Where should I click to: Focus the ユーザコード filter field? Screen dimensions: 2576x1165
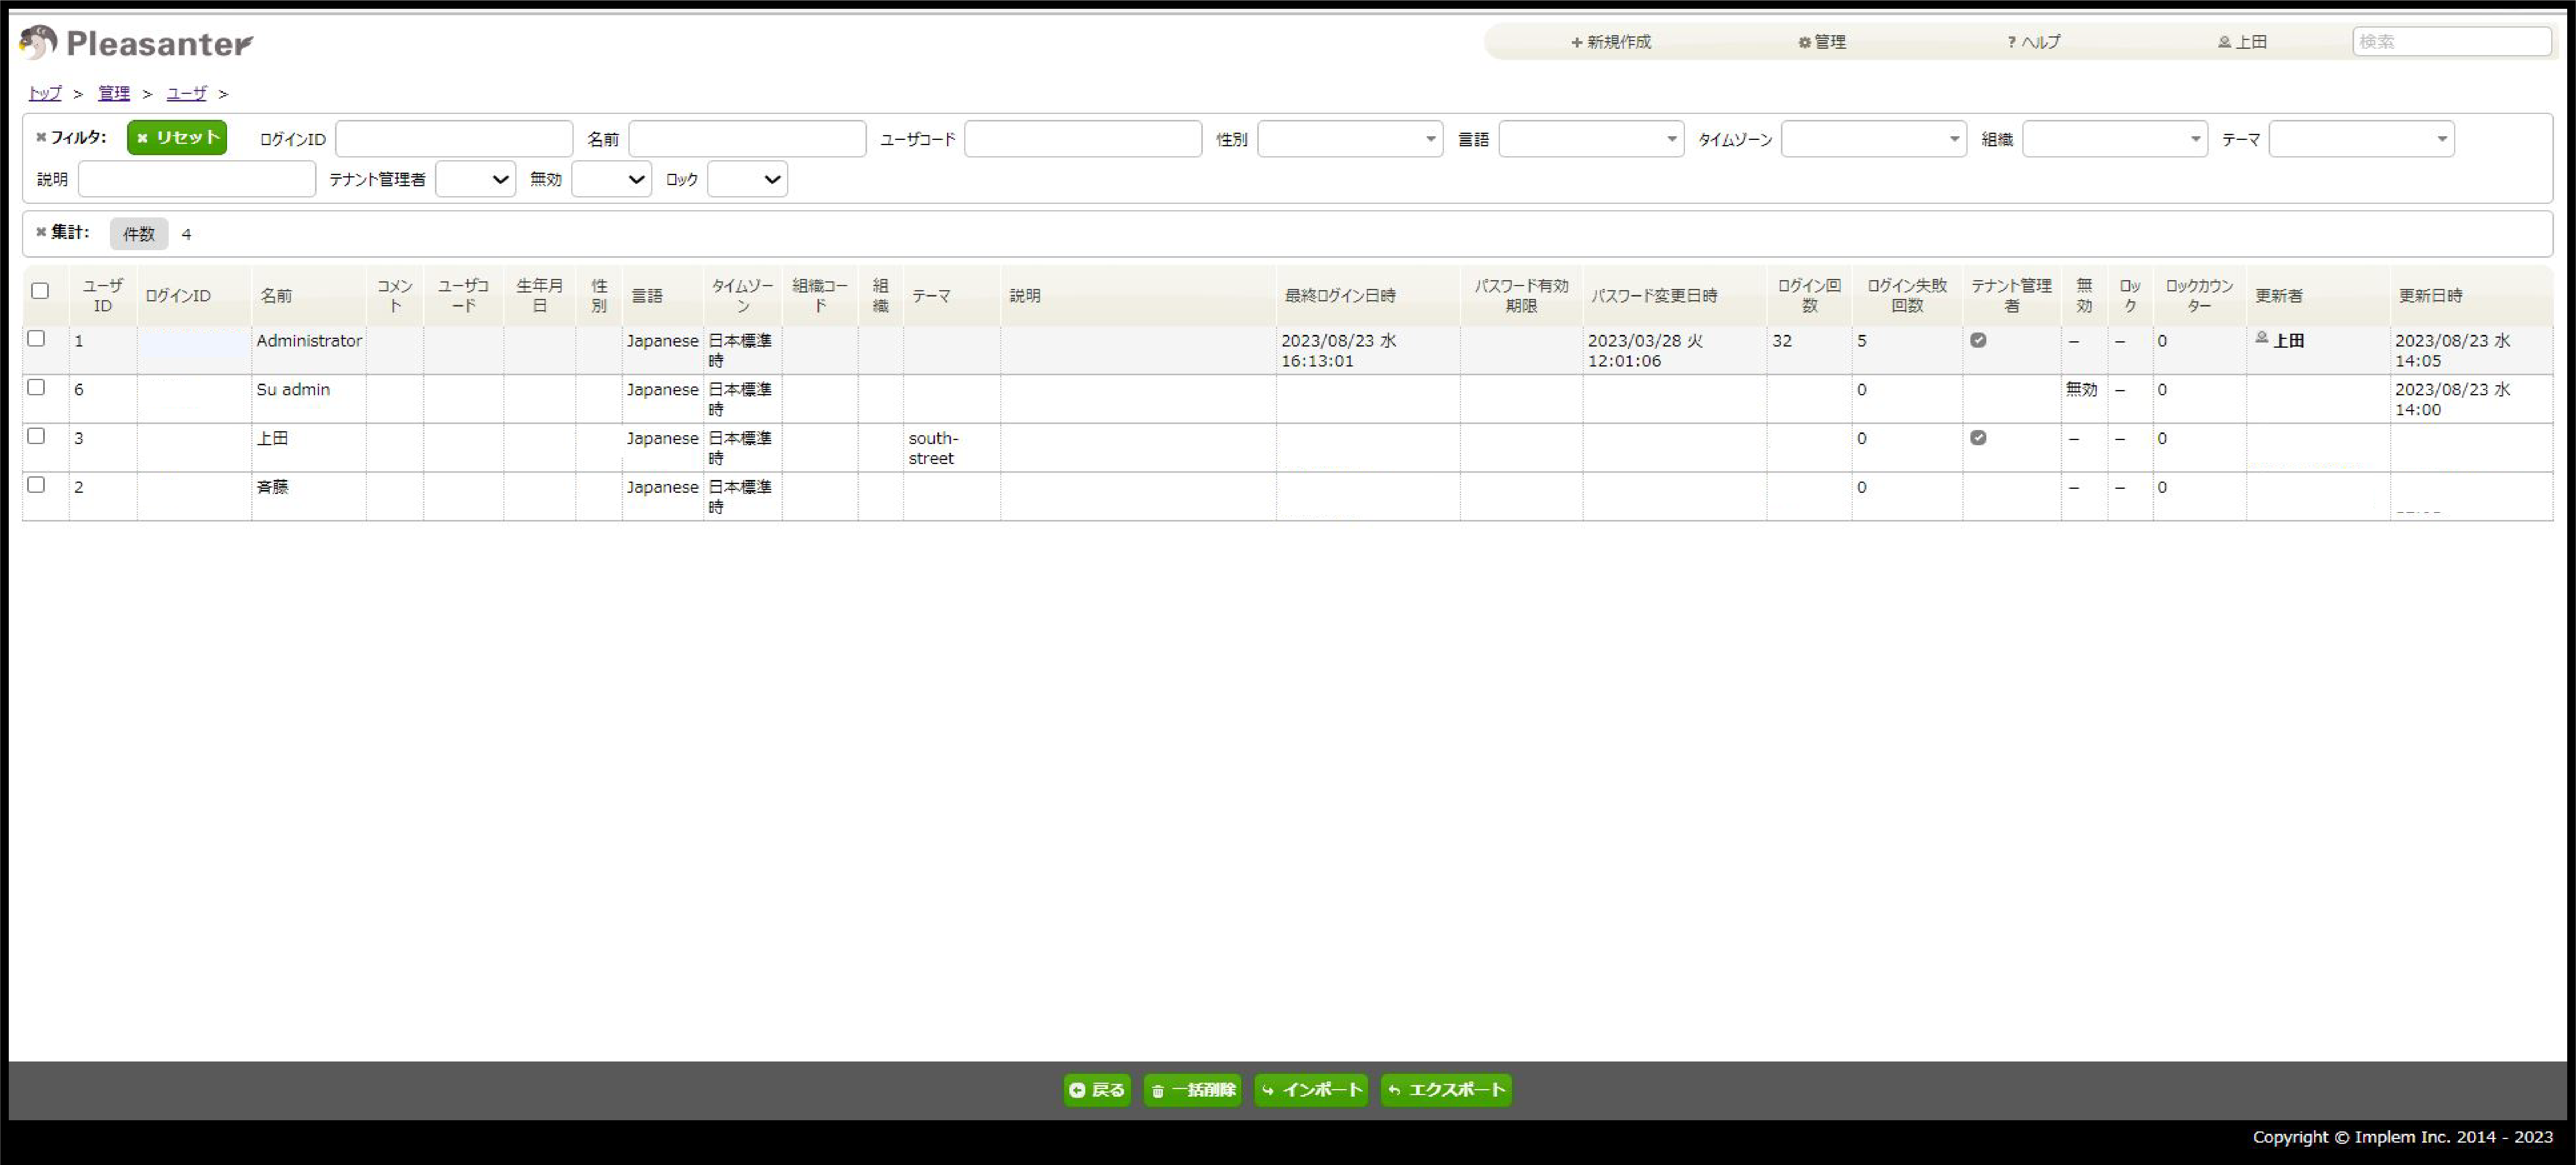coord(1083,139)
